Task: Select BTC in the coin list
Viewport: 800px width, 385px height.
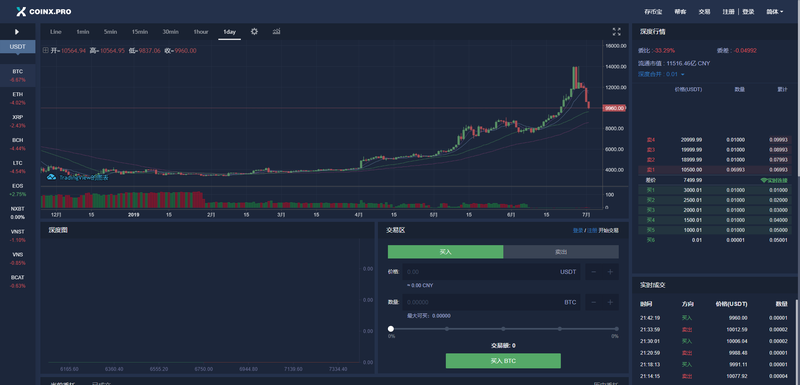Action: point(17,75)
